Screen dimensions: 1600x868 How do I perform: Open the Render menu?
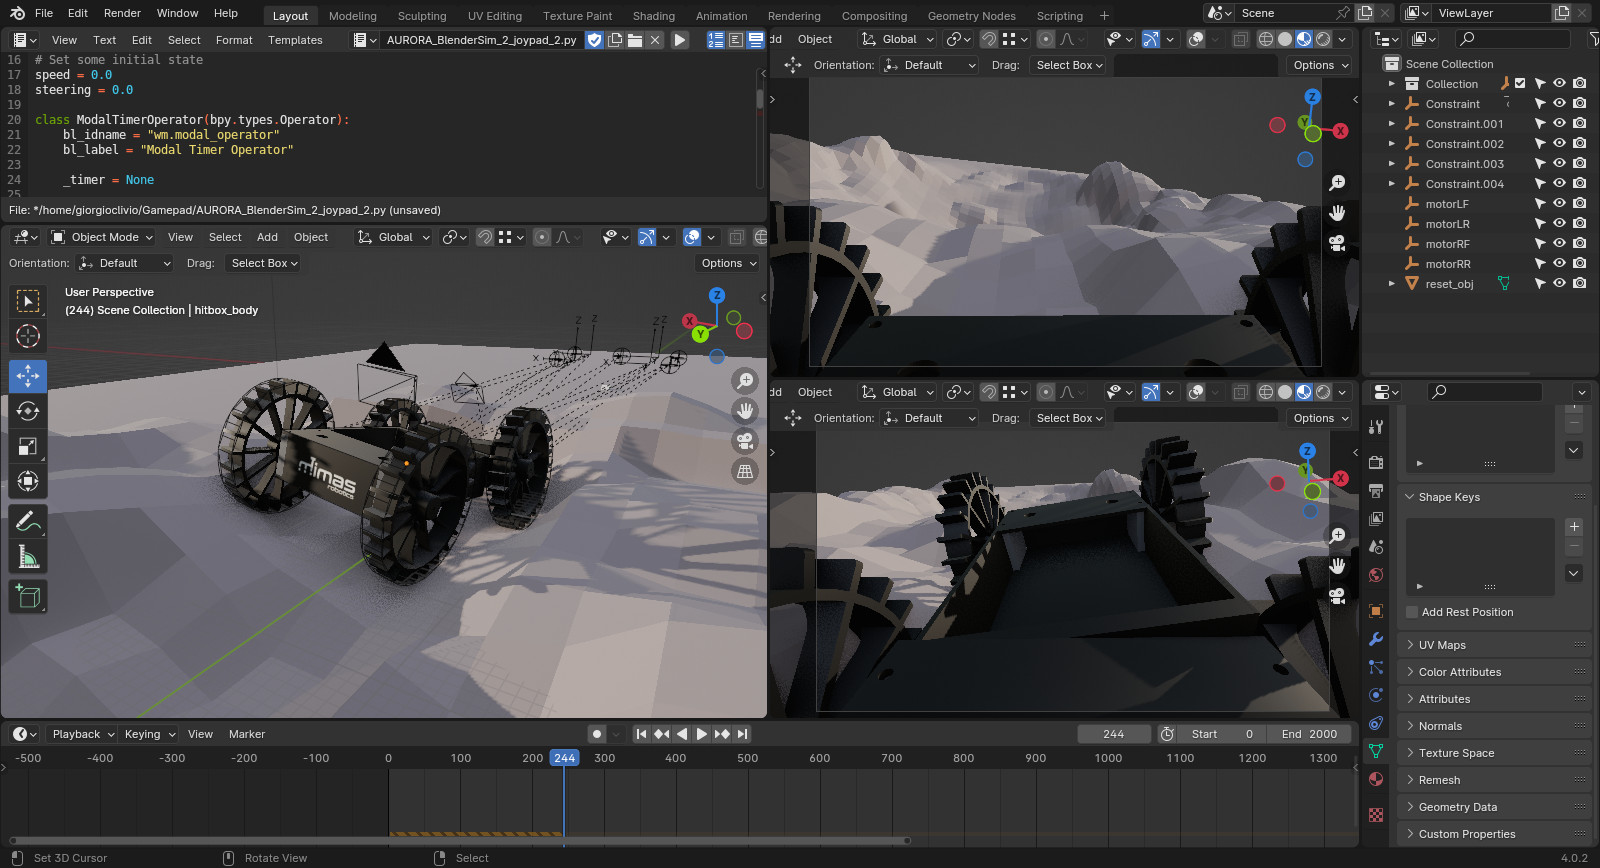pos(122,13)
